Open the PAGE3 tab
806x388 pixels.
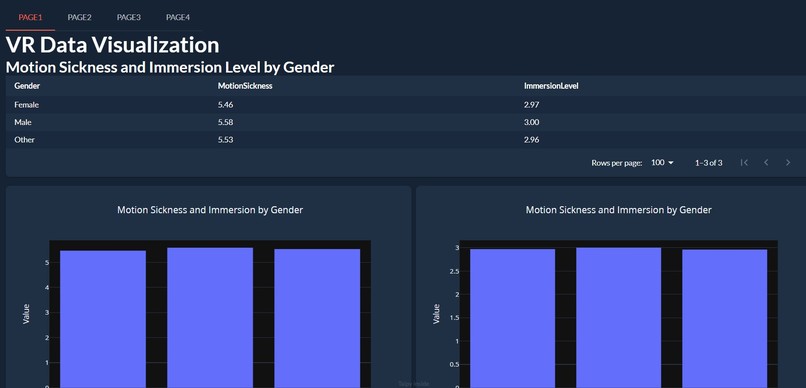coord(129,17)
